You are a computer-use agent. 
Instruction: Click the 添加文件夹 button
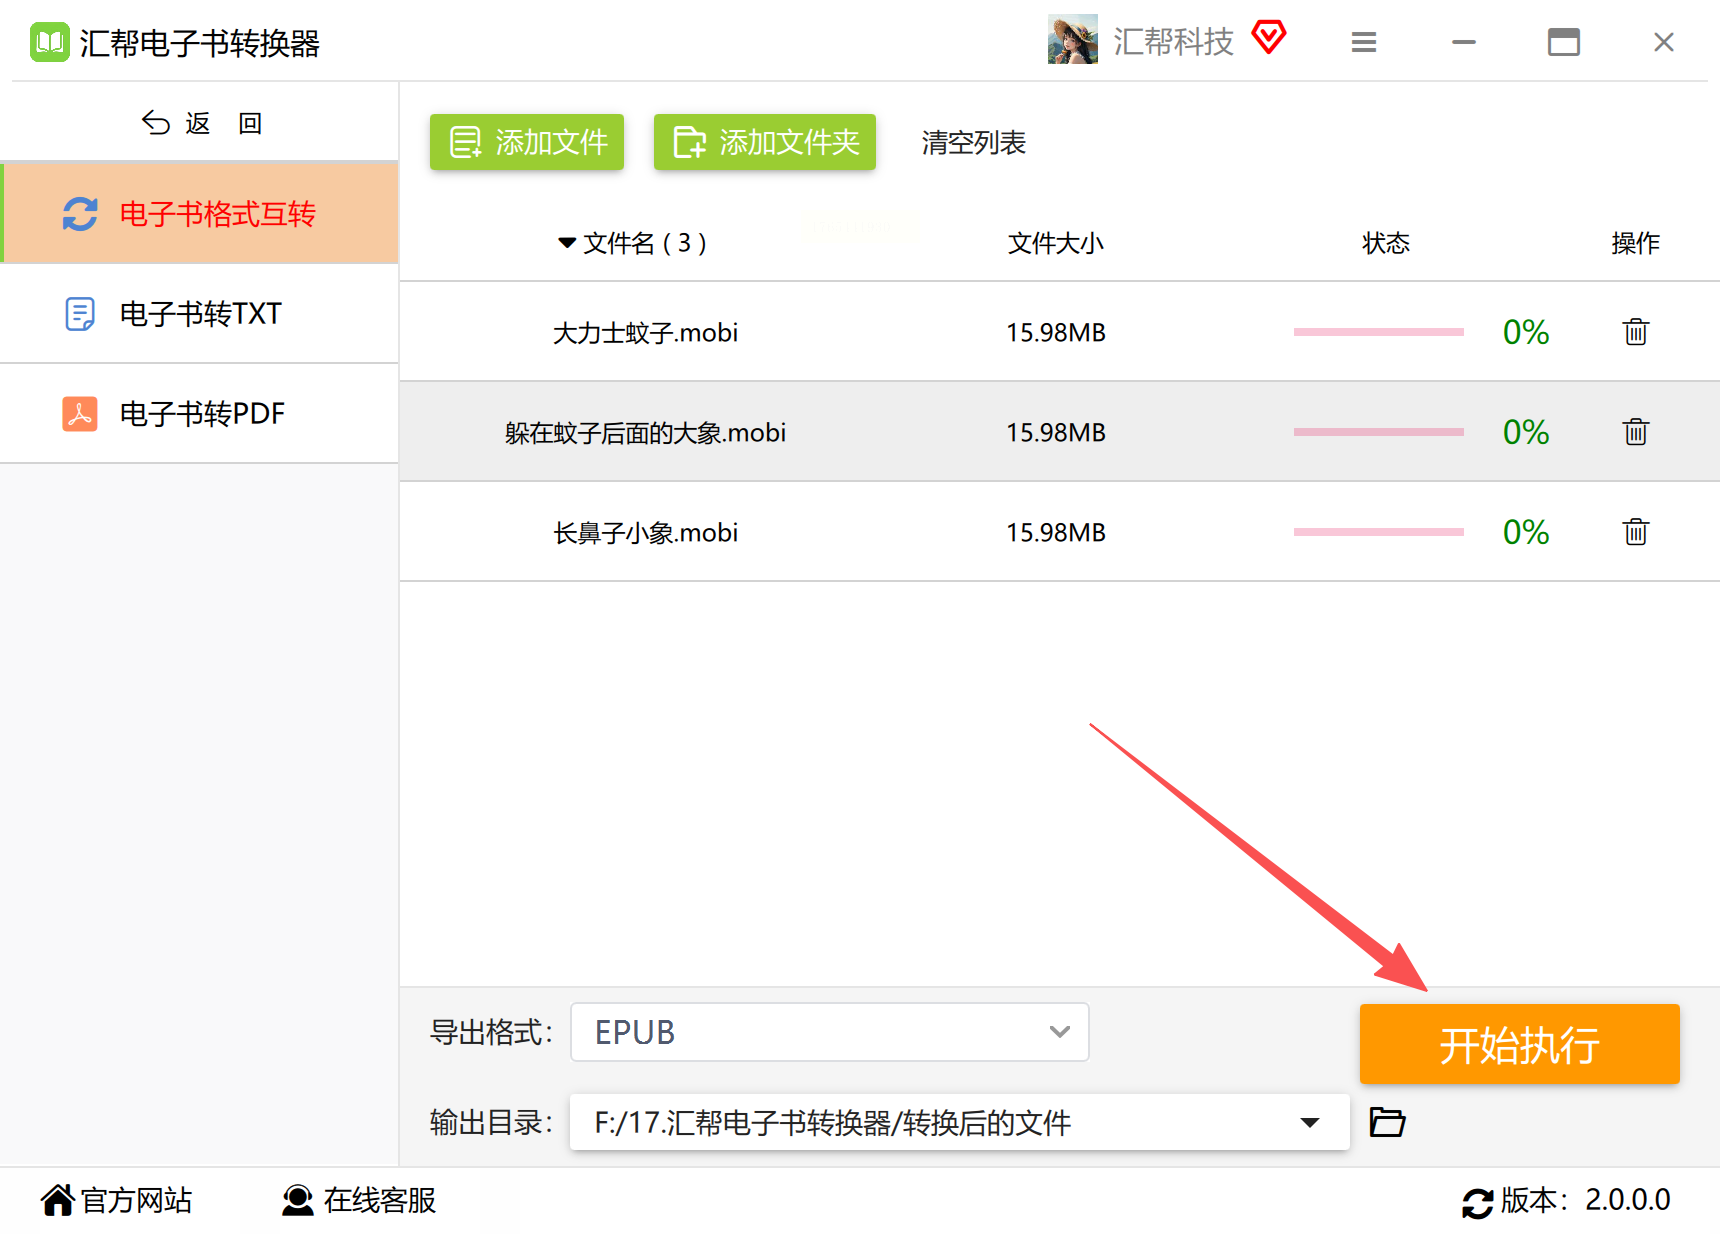(x=765, y=142)
